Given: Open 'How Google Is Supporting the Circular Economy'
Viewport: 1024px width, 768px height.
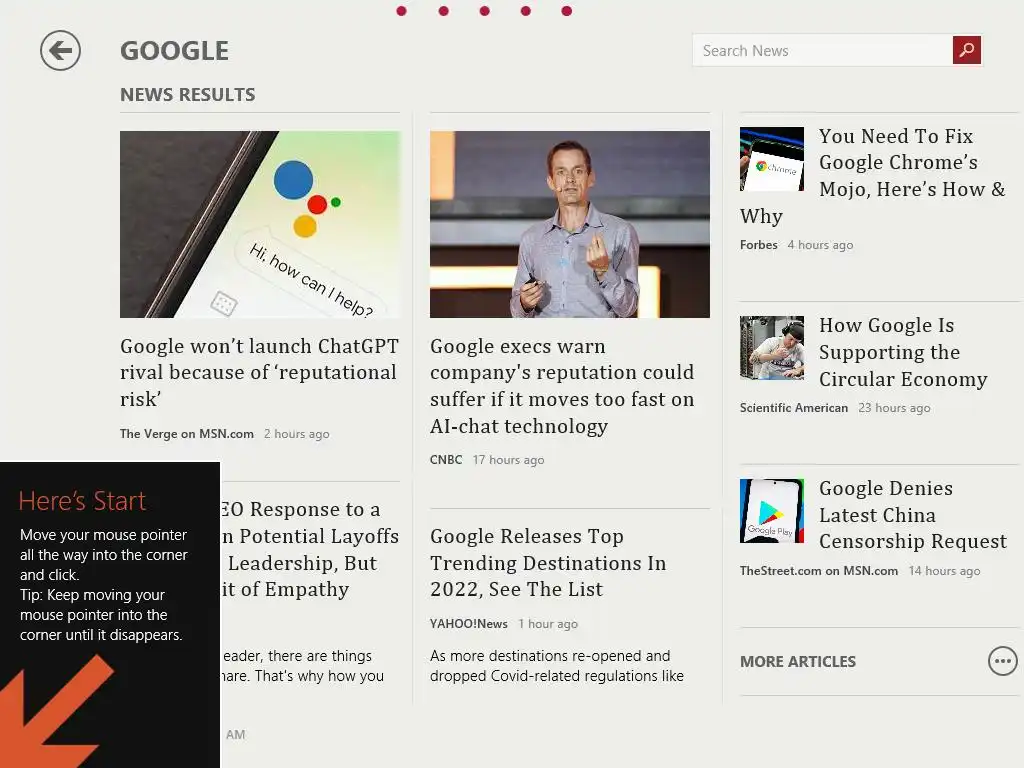Looking at the screenshot, I should tap(903, 352).
